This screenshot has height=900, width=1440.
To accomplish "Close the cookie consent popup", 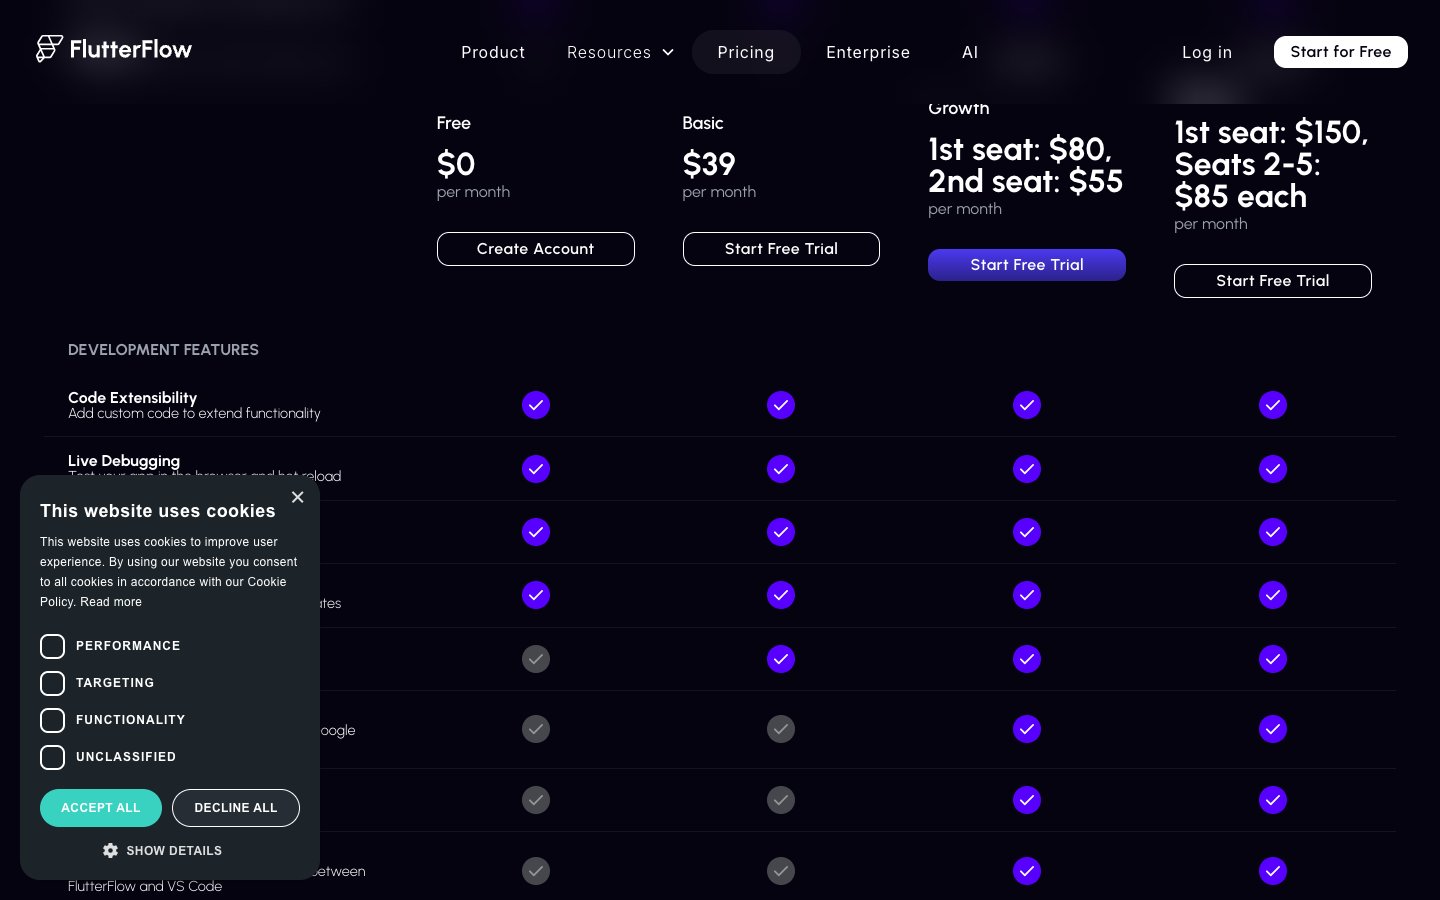I will point(297,497).
